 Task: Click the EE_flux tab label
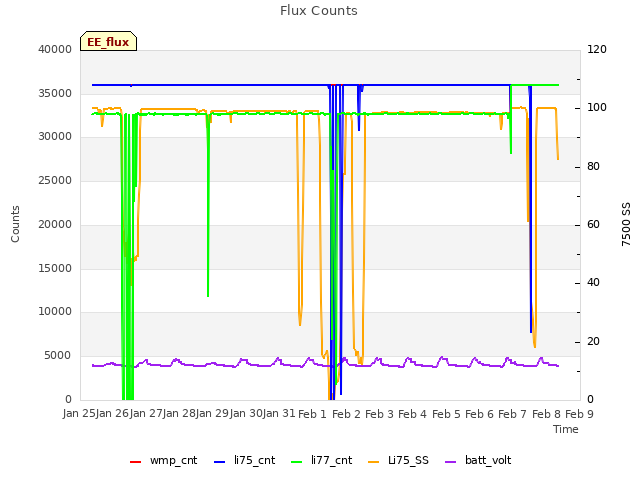point(108,42)
